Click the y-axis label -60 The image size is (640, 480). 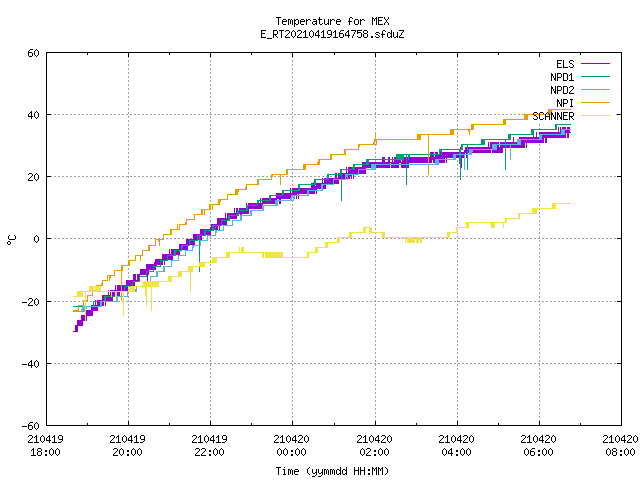(31, 426)
